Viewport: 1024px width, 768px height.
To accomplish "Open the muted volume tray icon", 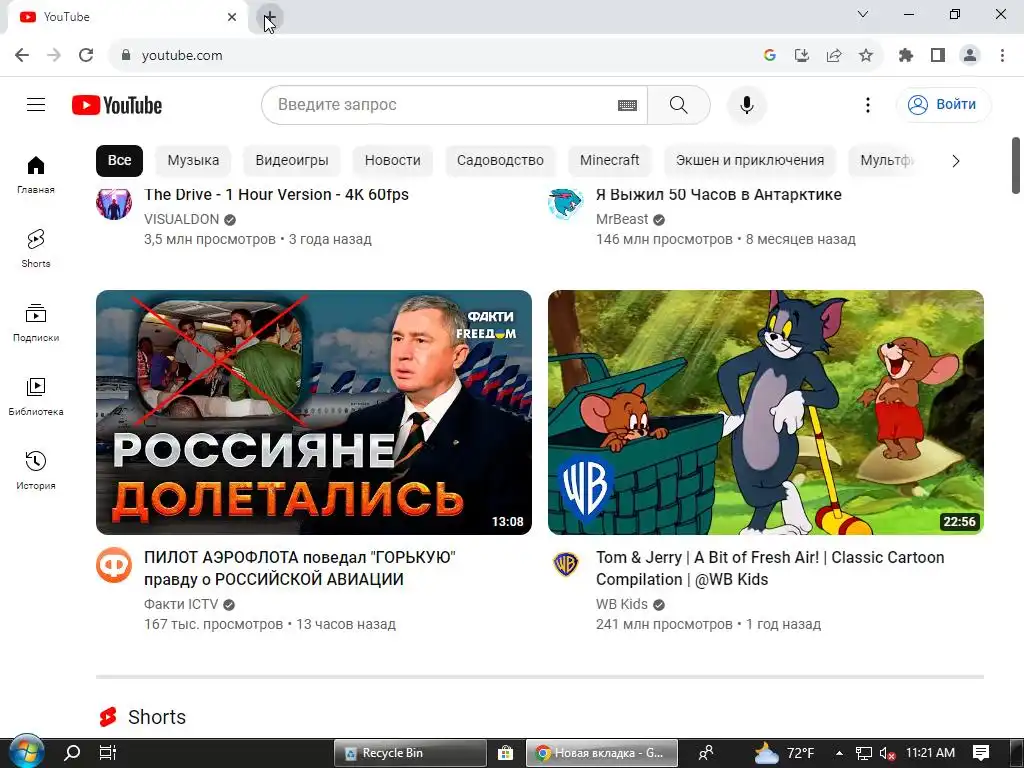I will (887, 753).
